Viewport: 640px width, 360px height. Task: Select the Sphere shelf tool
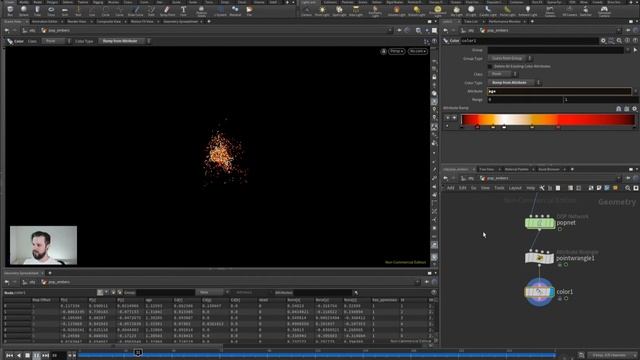pos(24,11)
